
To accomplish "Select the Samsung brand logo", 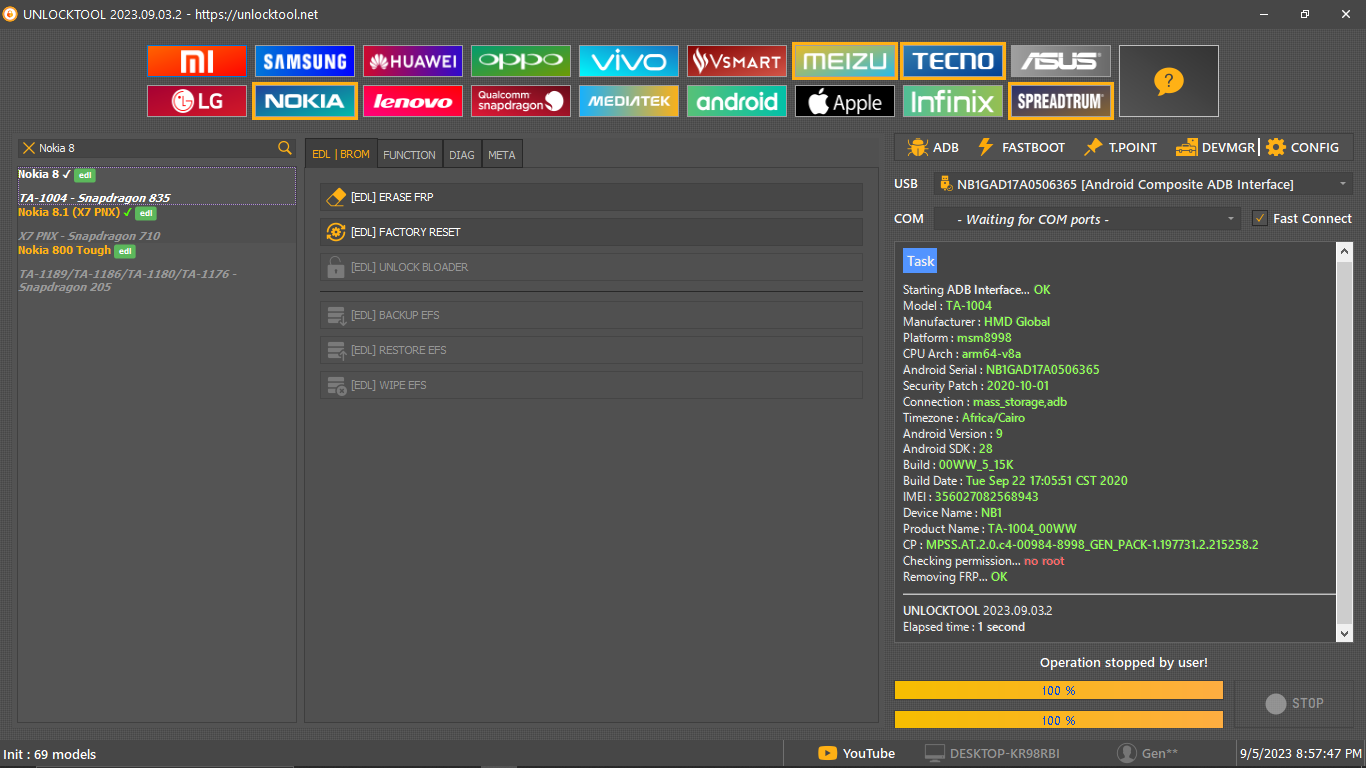I will click(x=304, y=61).
